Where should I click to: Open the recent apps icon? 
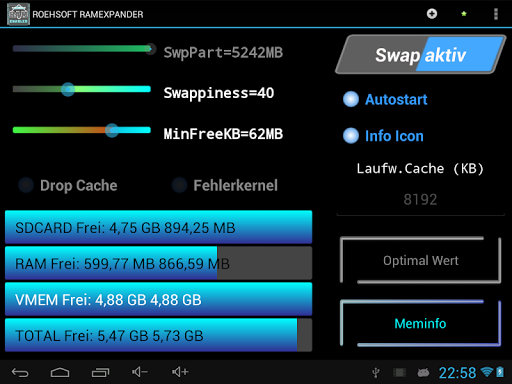point(100,372)
